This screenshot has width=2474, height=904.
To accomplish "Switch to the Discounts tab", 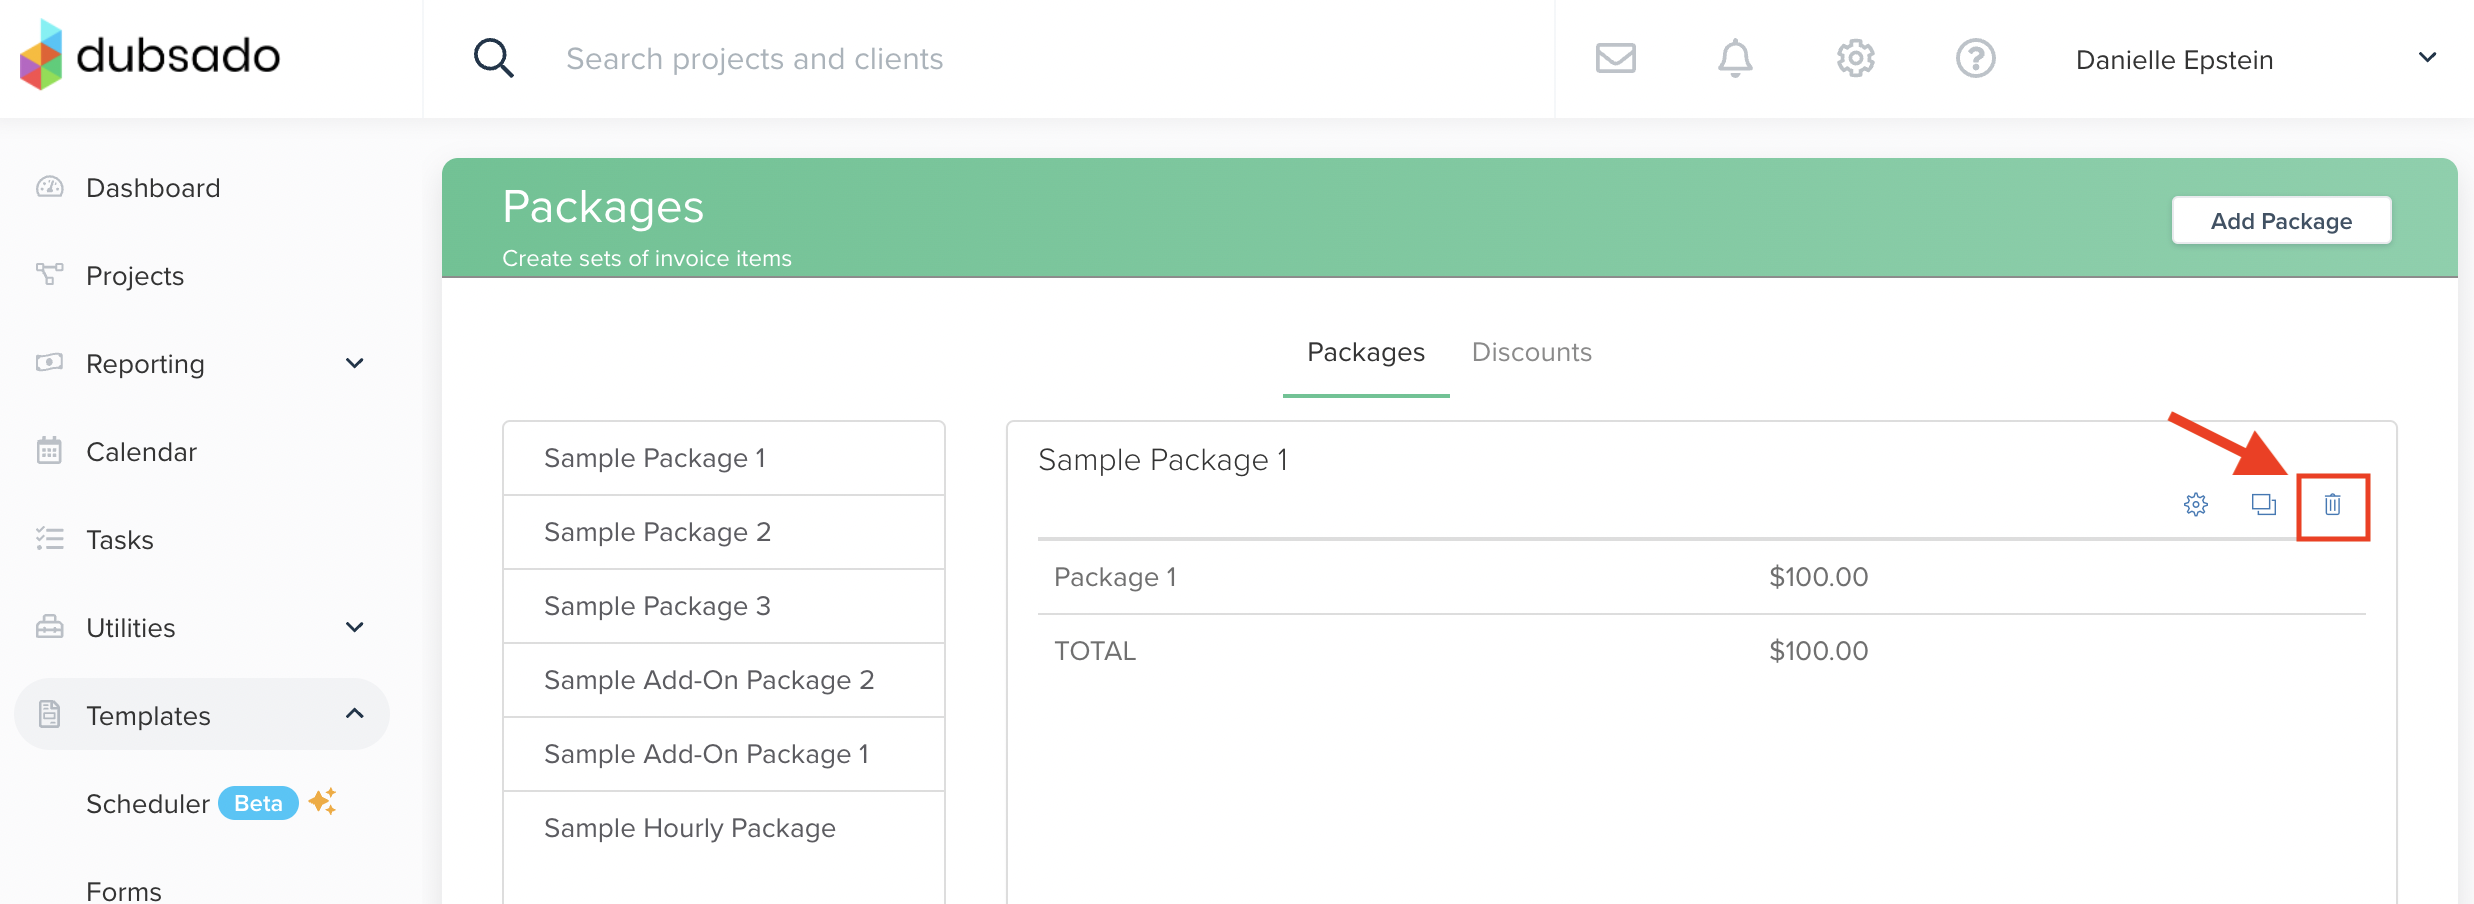I will [x=1531, y=352].
